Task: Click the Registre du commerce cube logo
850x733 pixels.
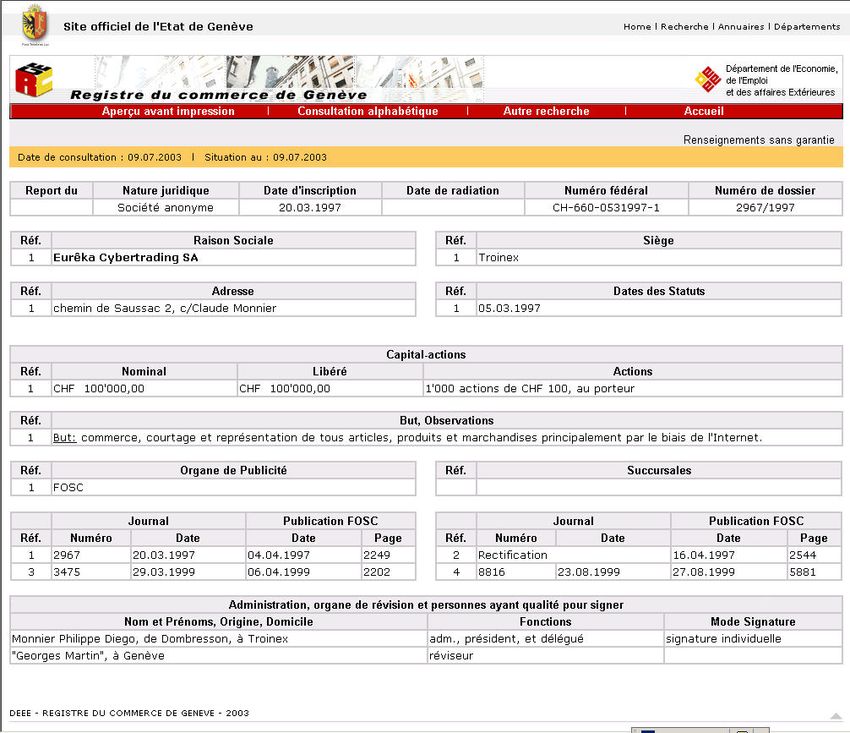Action: point(34,79)
